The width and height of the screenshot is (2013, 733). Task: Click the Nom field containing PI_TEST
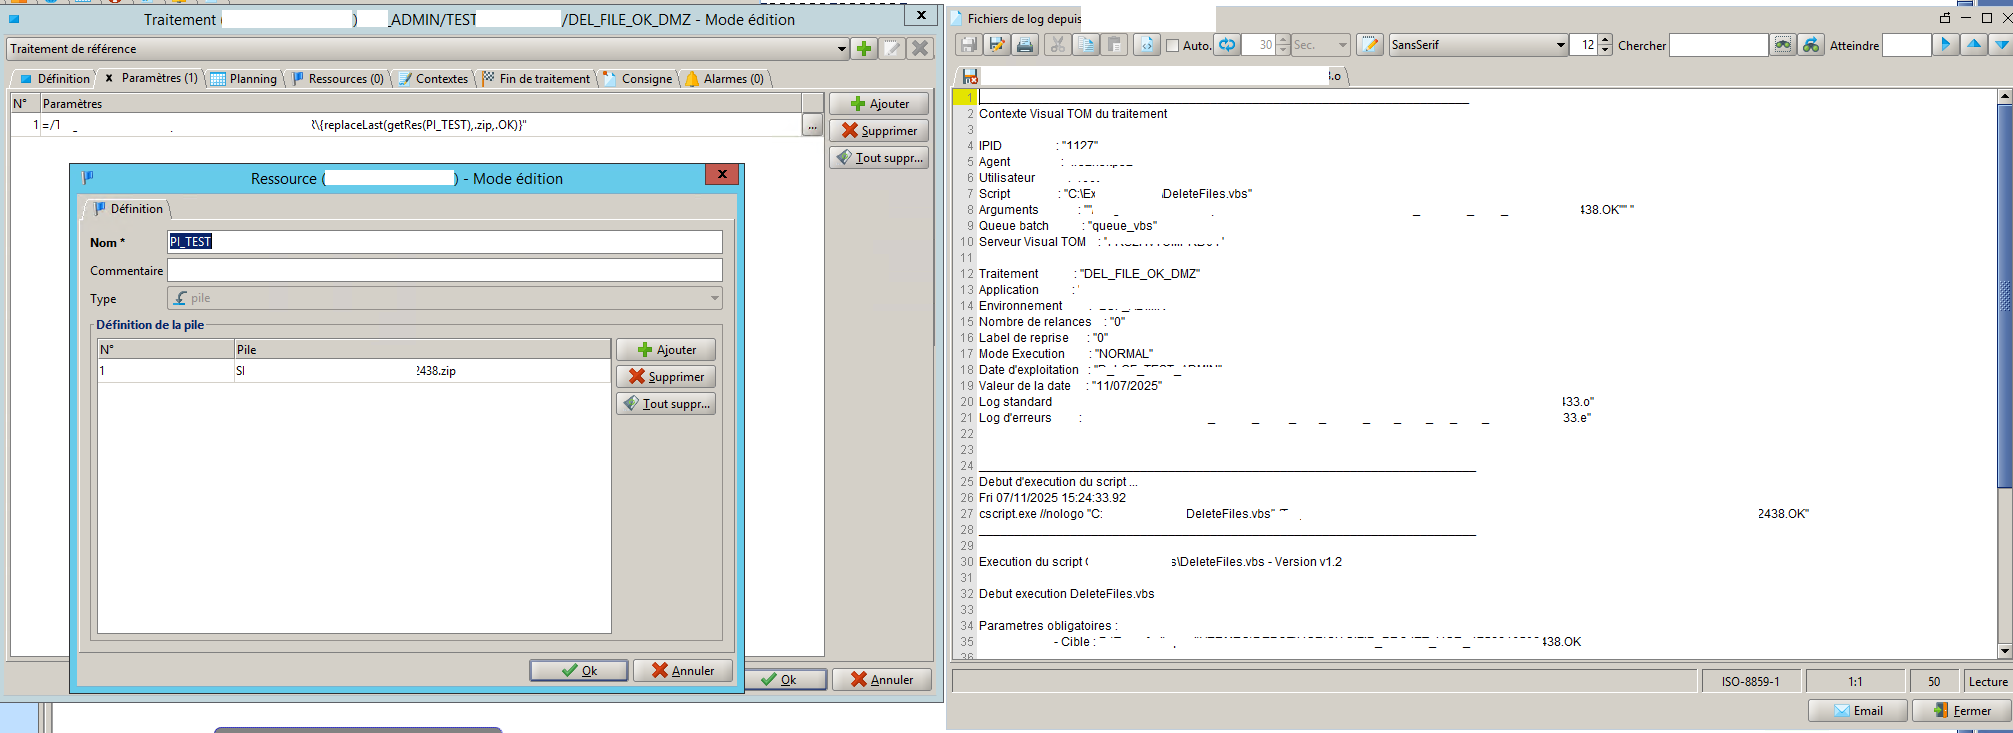tap(445, 241)
